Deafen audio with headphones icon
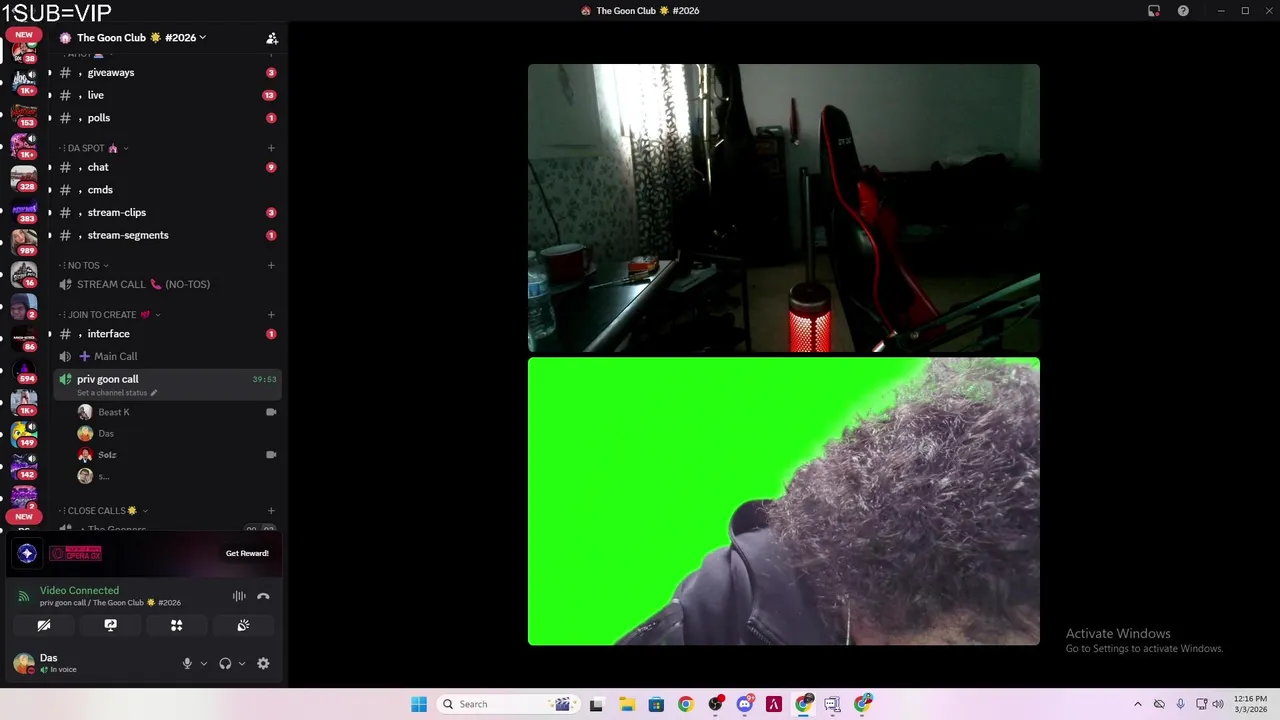Screen dimensions: 1280x720 tap(225, 663)
